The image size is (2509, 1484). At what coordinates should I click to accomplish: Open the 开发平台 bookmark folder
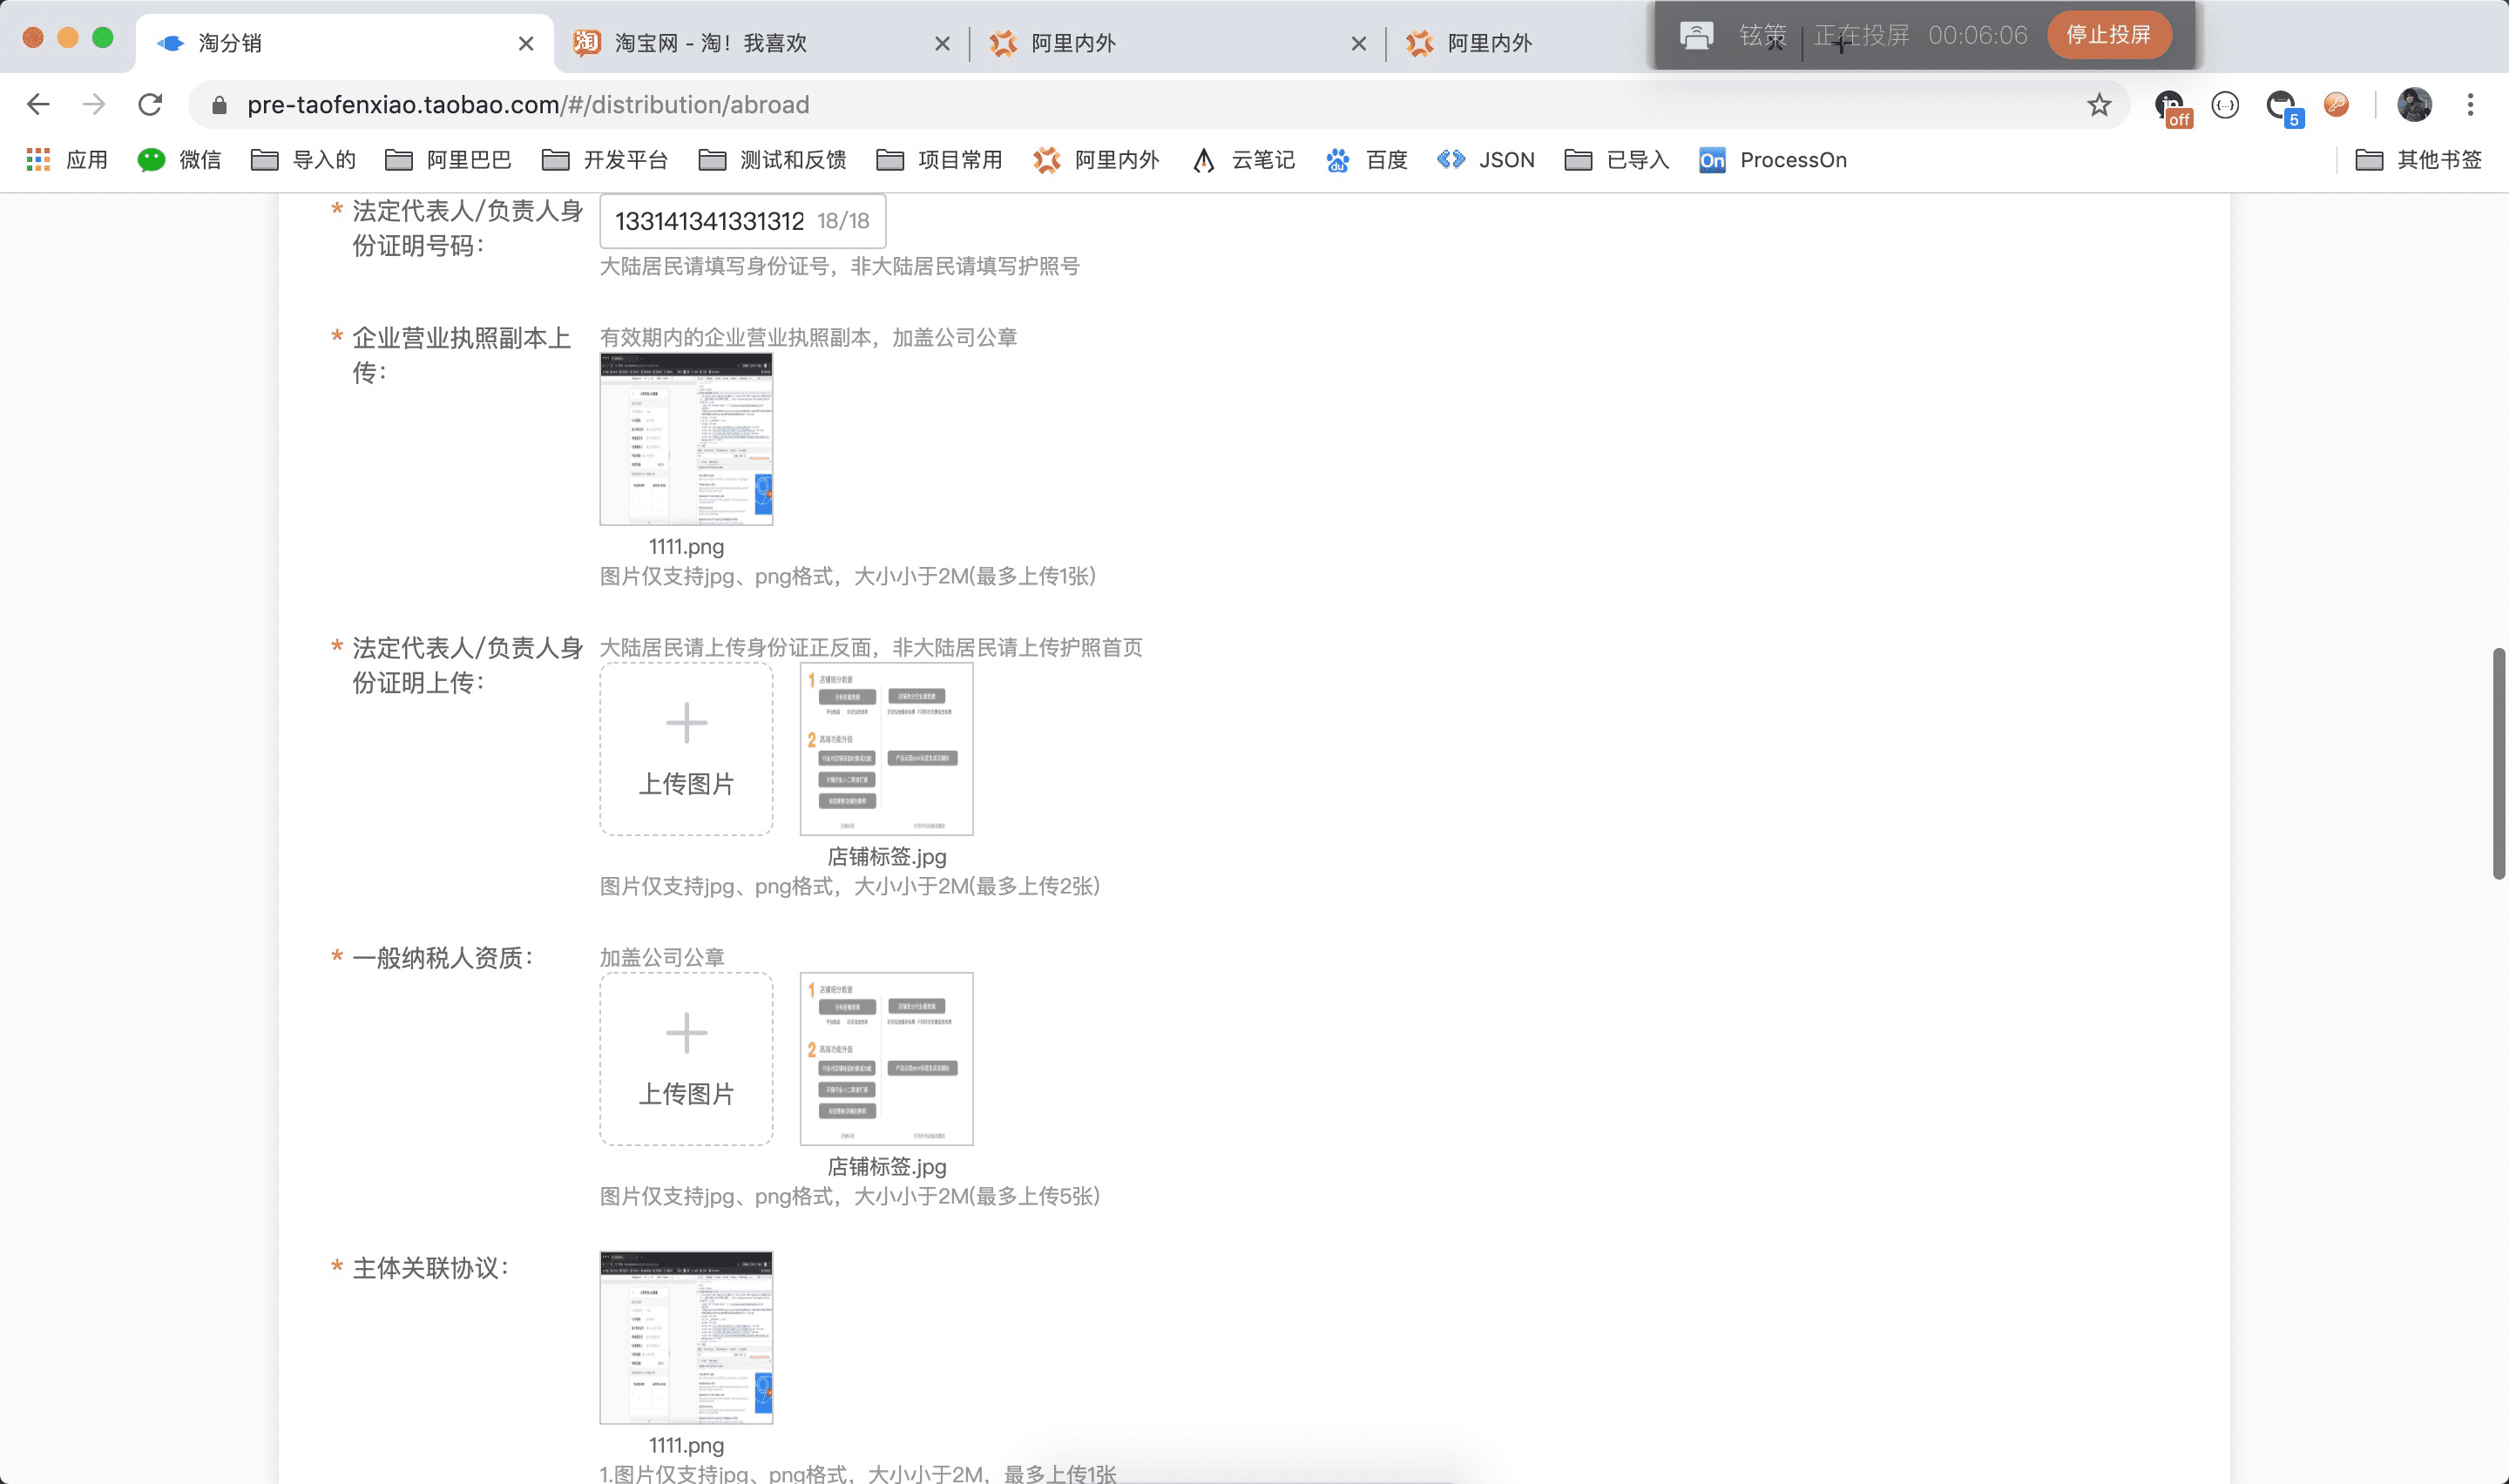click(604, 160)
